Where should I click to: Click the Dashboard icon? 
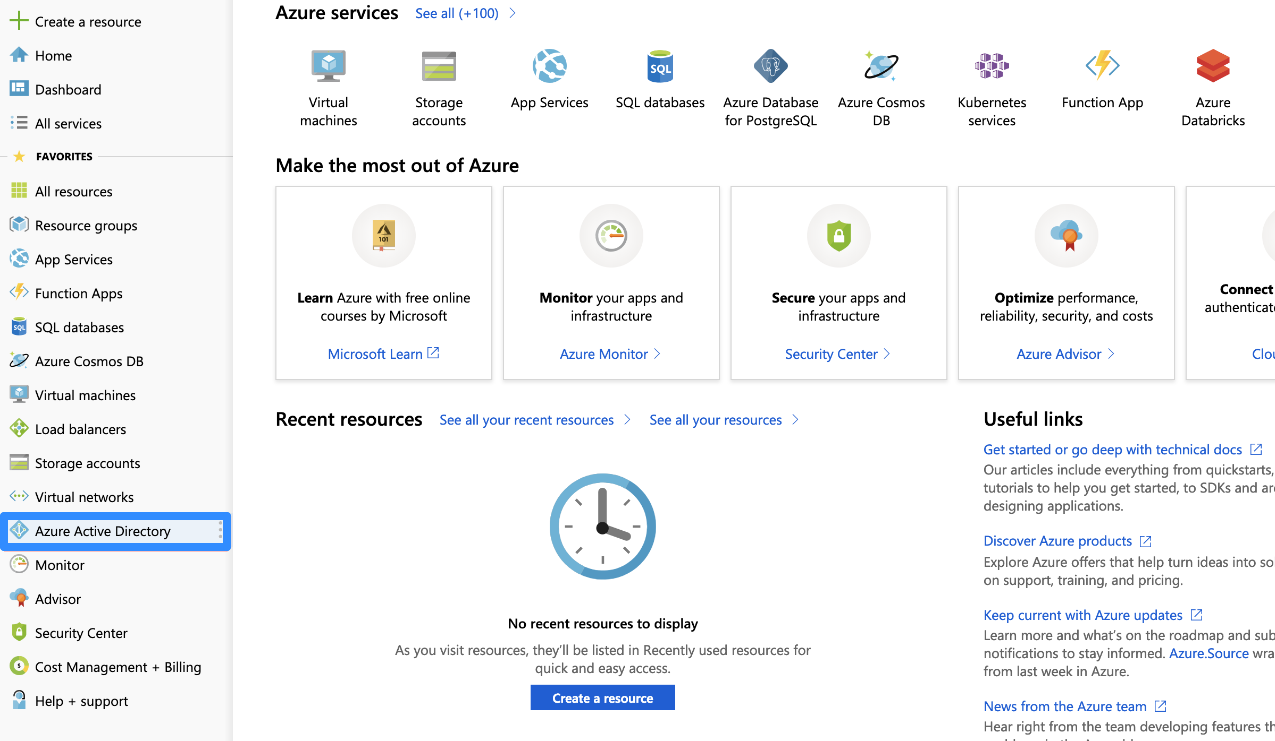point(18,89)
